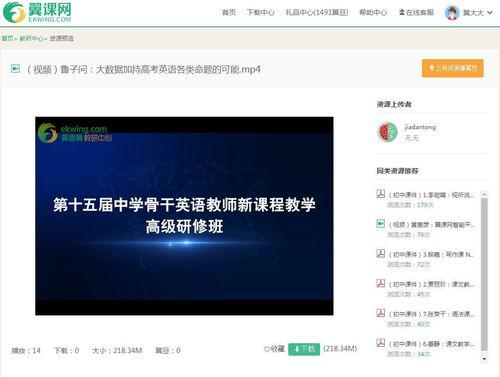500x377 pixels.
Task: Open recommended resource with 72次 views
Action: pos(431,255)
